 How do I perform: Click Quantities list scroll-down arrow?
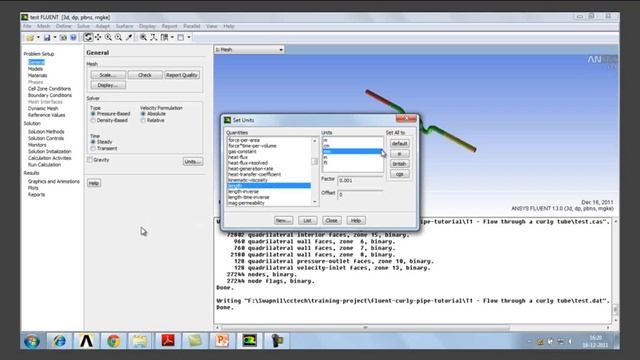coord(314,202)
